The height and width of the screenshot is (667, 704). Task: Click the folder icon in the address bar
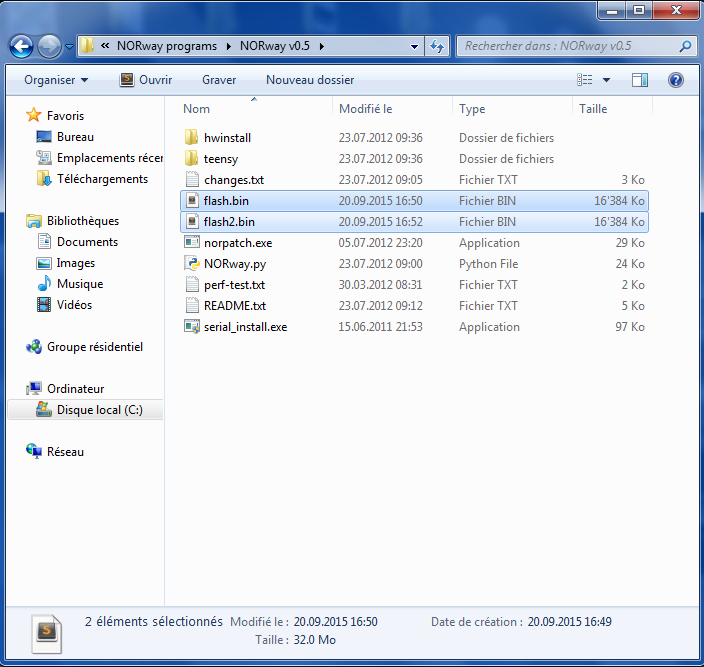[87, 46]
